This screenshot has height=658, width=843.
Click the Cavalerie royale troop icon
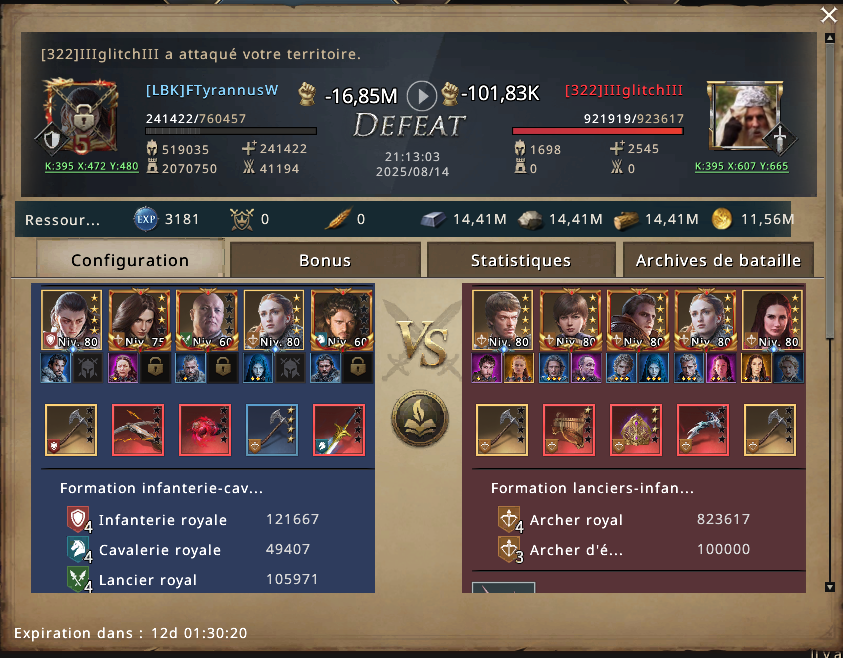tap(78, 549)
